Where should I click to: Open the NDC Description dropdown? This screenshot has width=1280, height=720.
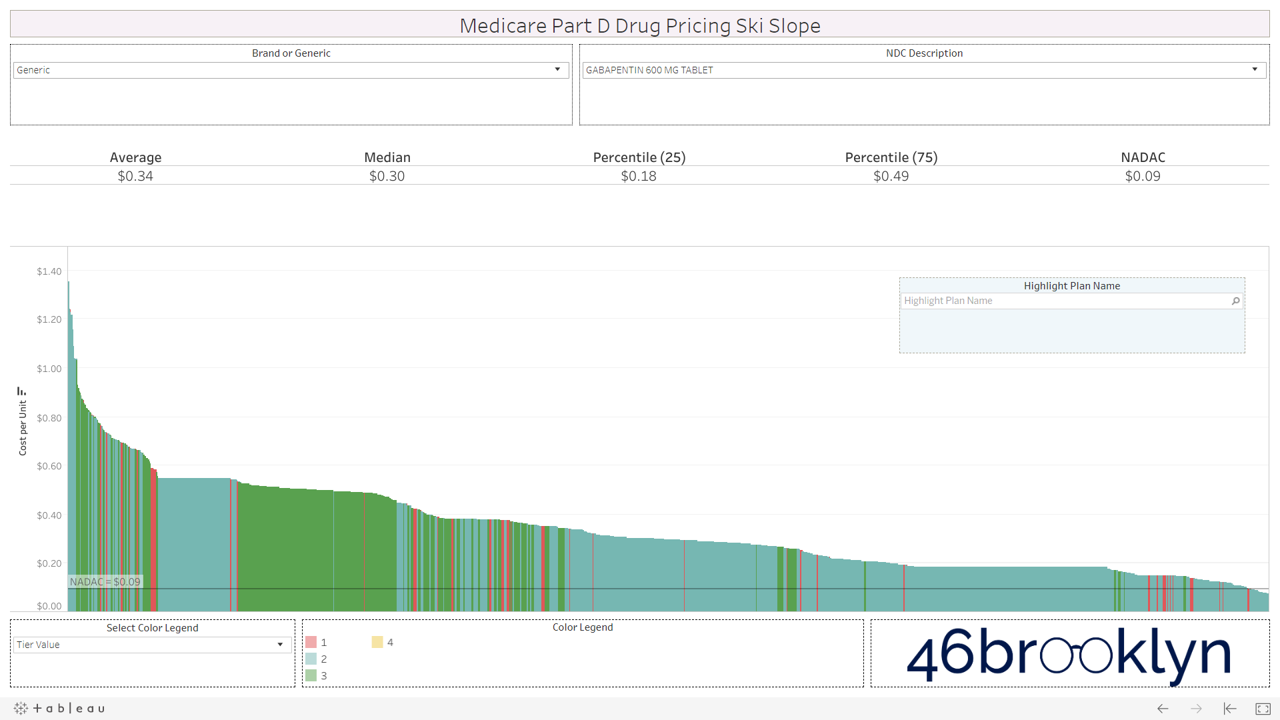click(x=924, y=70)
